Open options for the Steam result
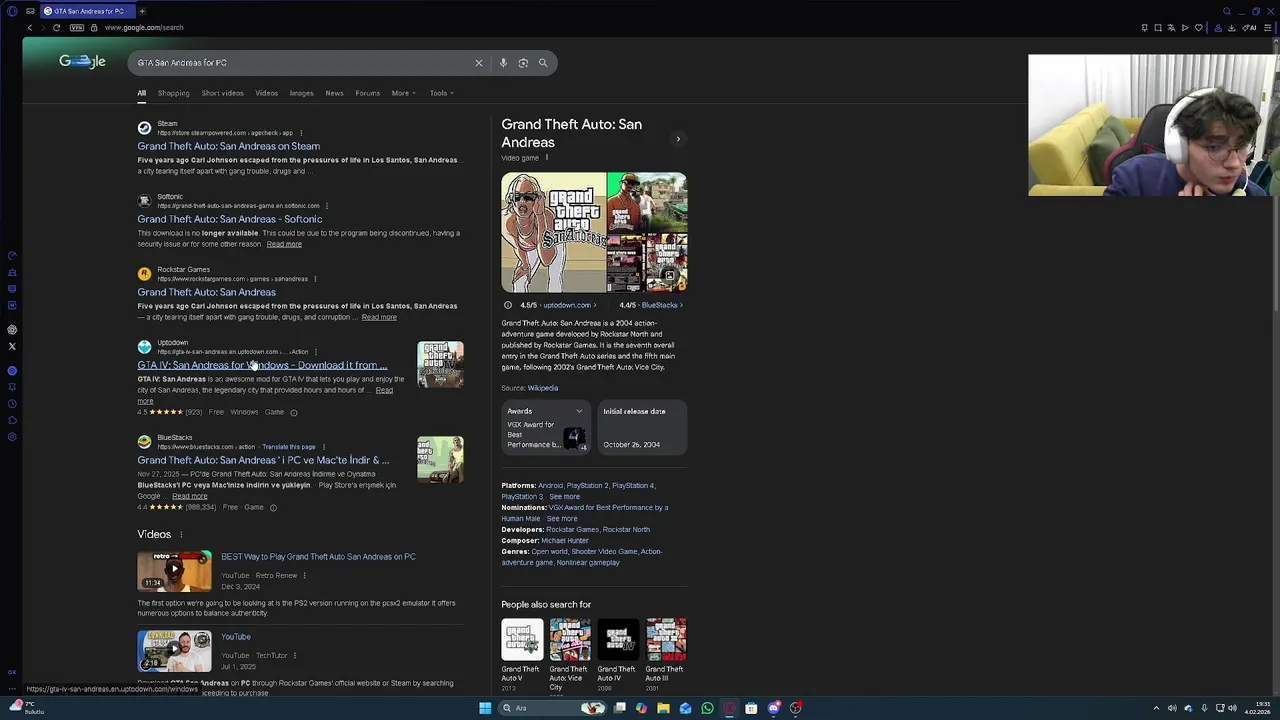Viewport: 1280px width, 720px height. pyautogui.click(x=301, y=133)
